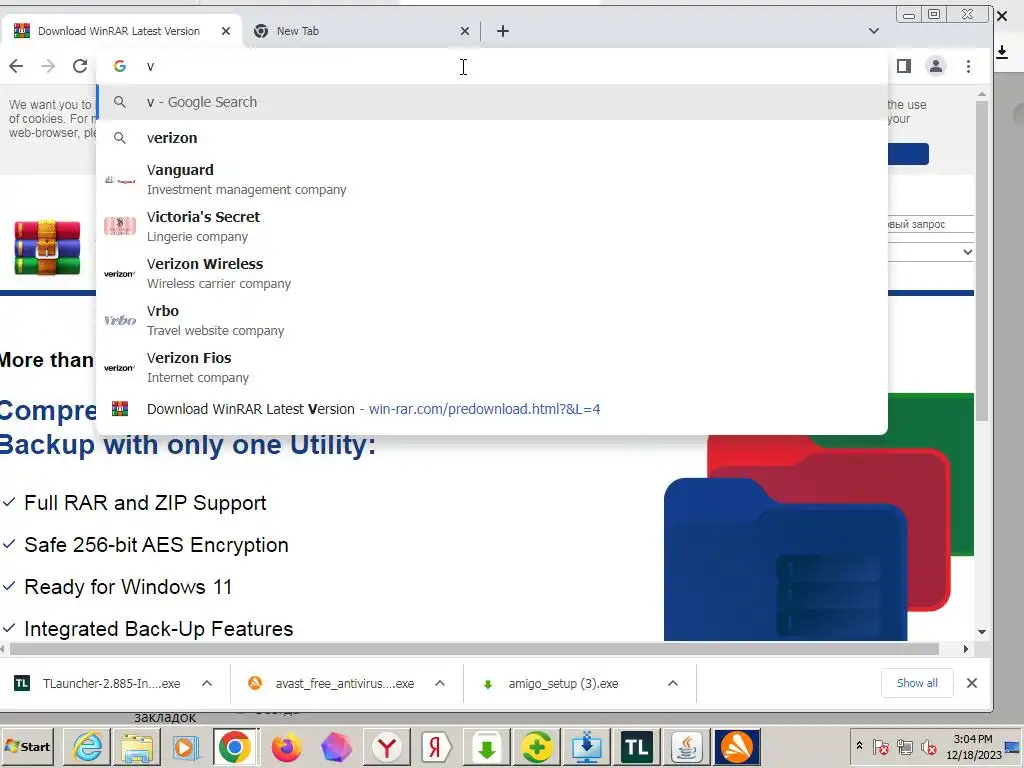Close the New Tab tab
Image resolution: width=1024 pixels, height=768 pixels.
464,31
